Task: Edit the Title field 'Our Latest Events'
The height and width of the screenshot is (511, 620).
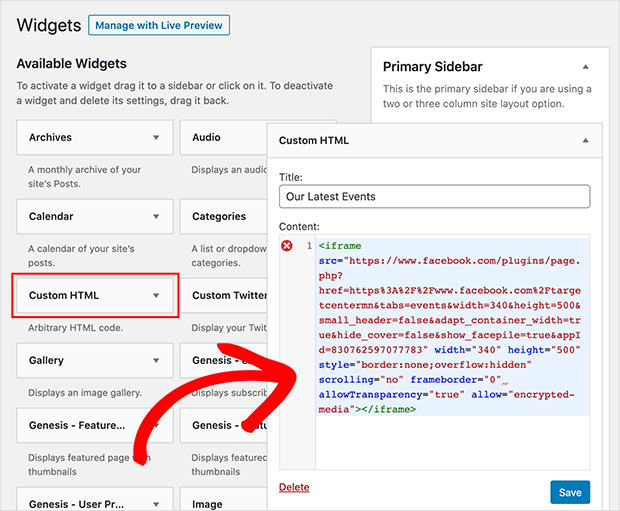Action: pyautogui.click(x=435, y=197)
